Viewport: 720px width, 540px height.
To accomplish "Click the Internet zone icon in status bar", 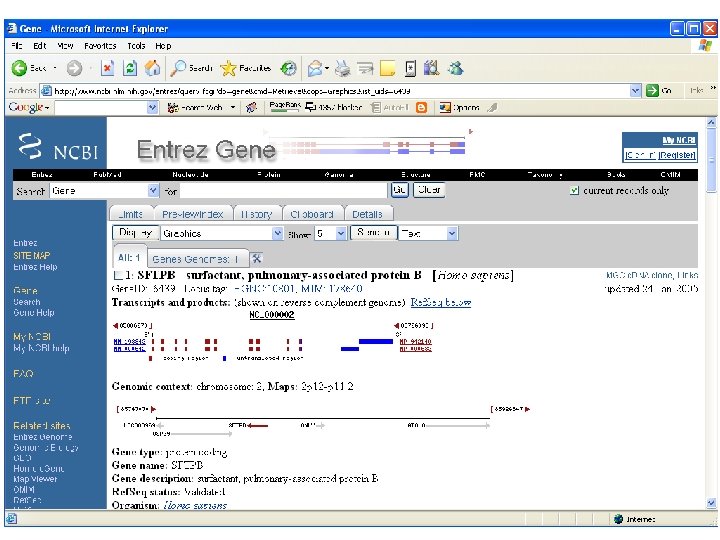I will coord(619,519).
